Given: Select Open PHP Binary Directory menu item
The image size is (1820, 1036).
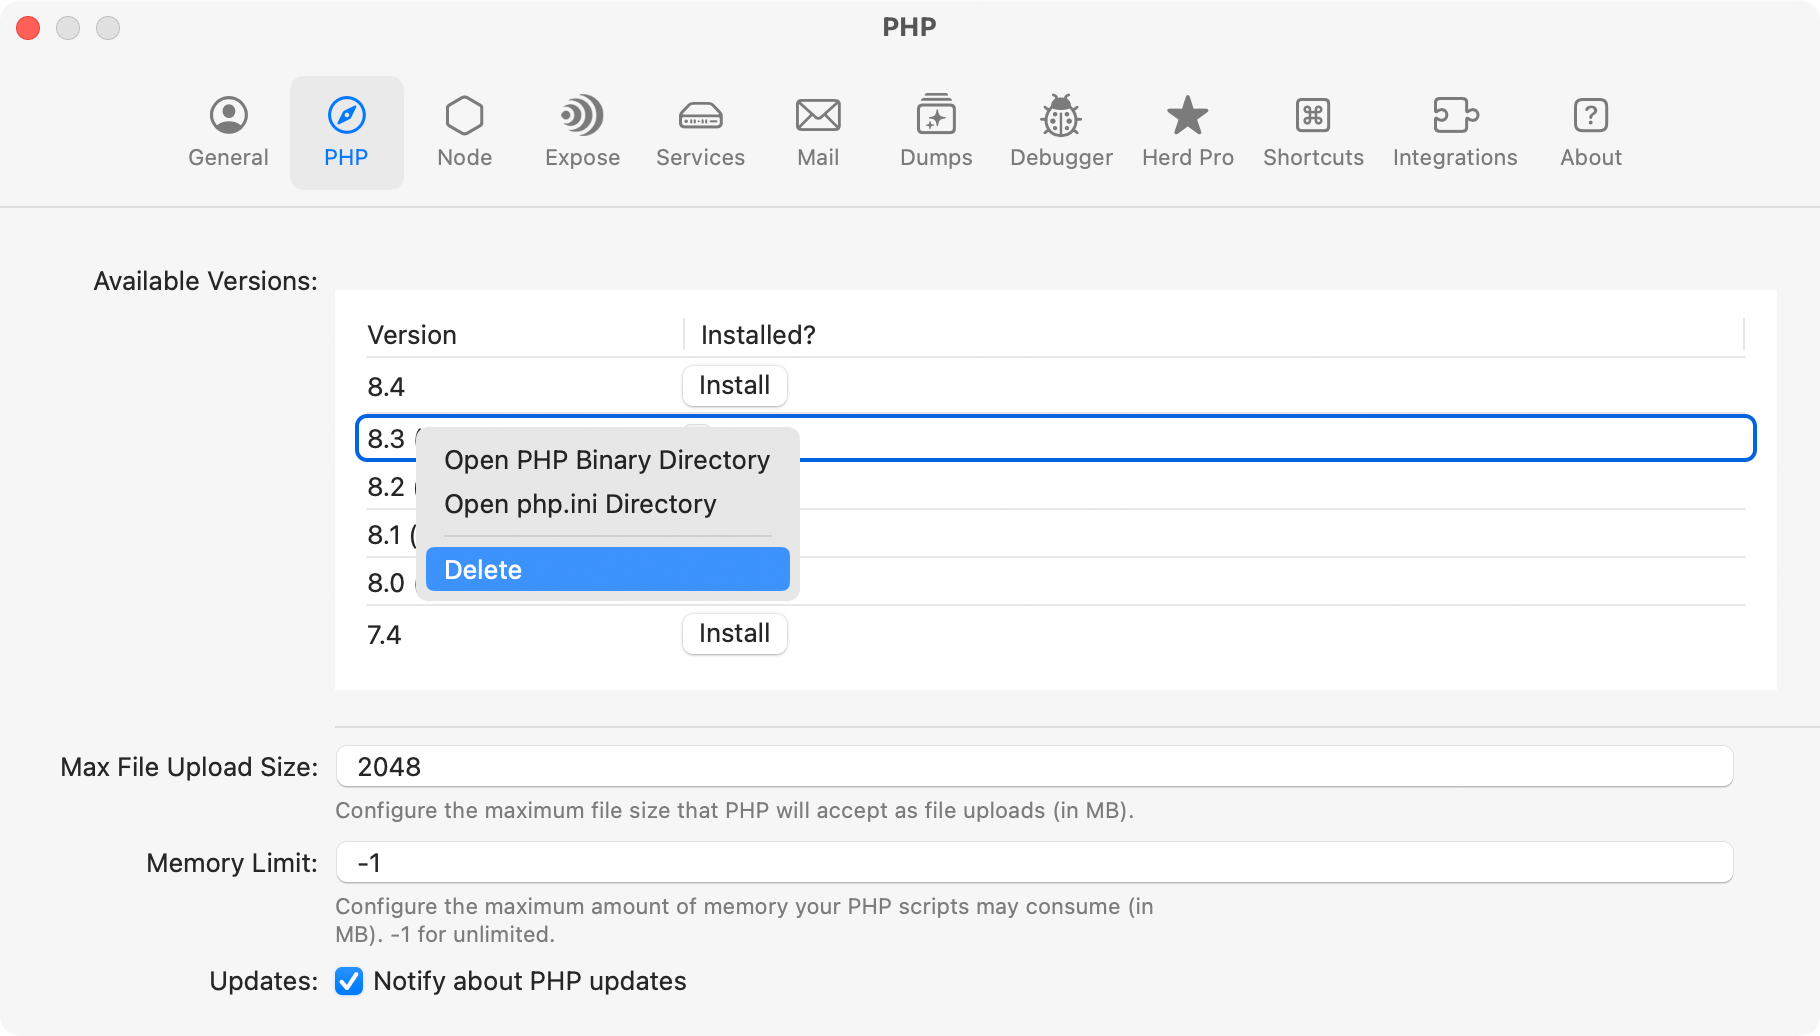Looking at the screenshot, I should 607,460.
